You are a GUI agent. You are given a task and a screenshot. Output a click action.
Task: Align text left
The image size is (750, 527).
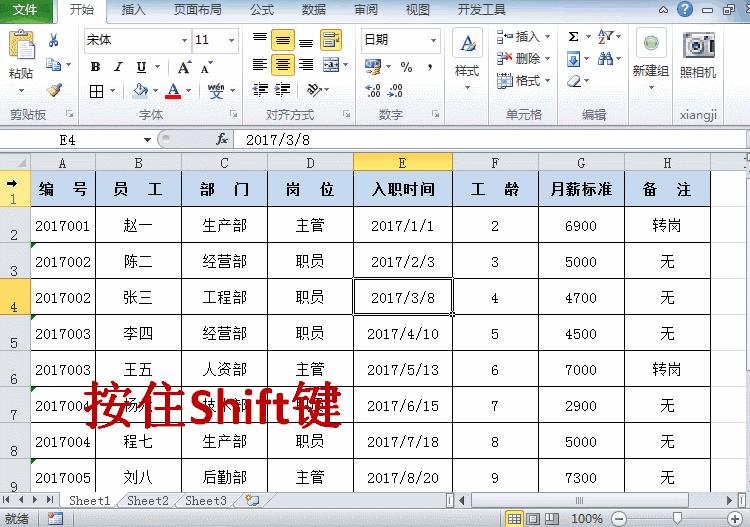point(260,65)
